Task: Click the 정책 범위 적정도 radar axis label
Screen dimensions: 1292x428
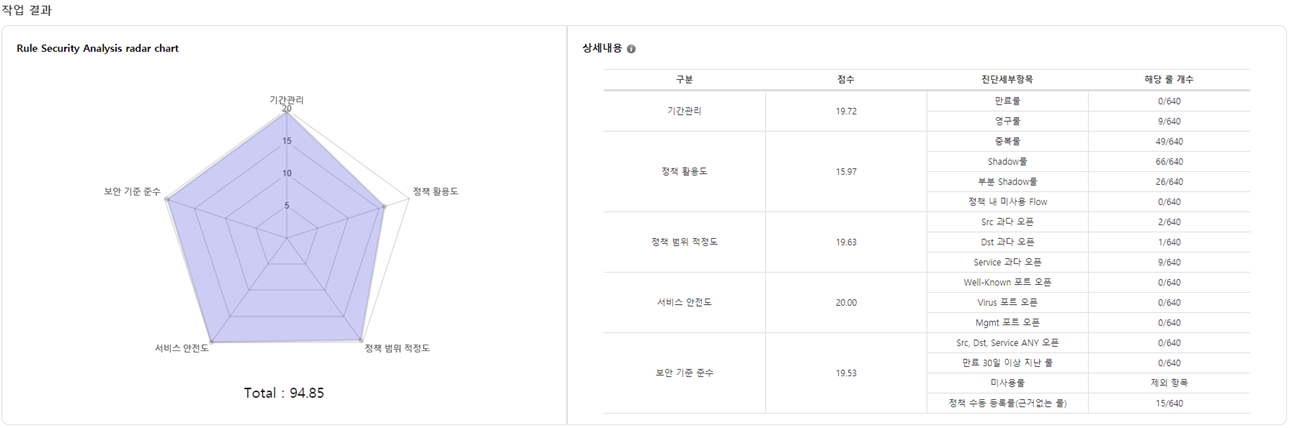Action: pyautogui.click(x=397, y=348)
